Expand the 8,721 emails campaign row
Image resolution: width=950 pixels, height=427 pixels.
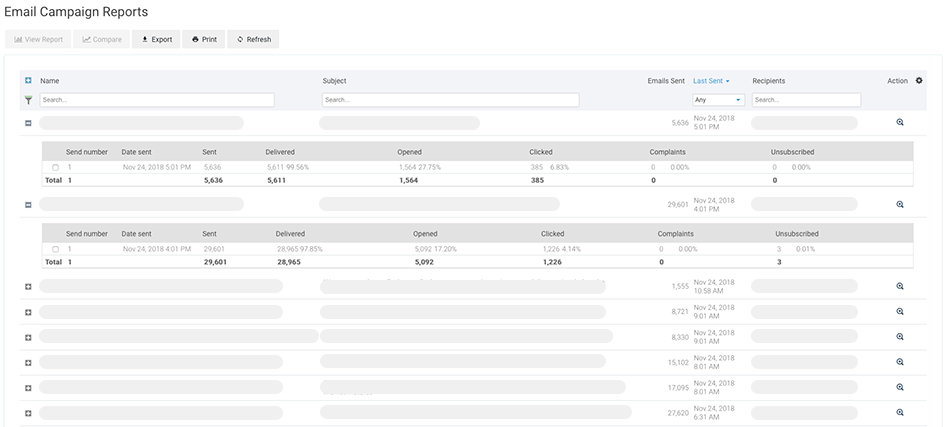pyautogui.click(x=28, y=312)
